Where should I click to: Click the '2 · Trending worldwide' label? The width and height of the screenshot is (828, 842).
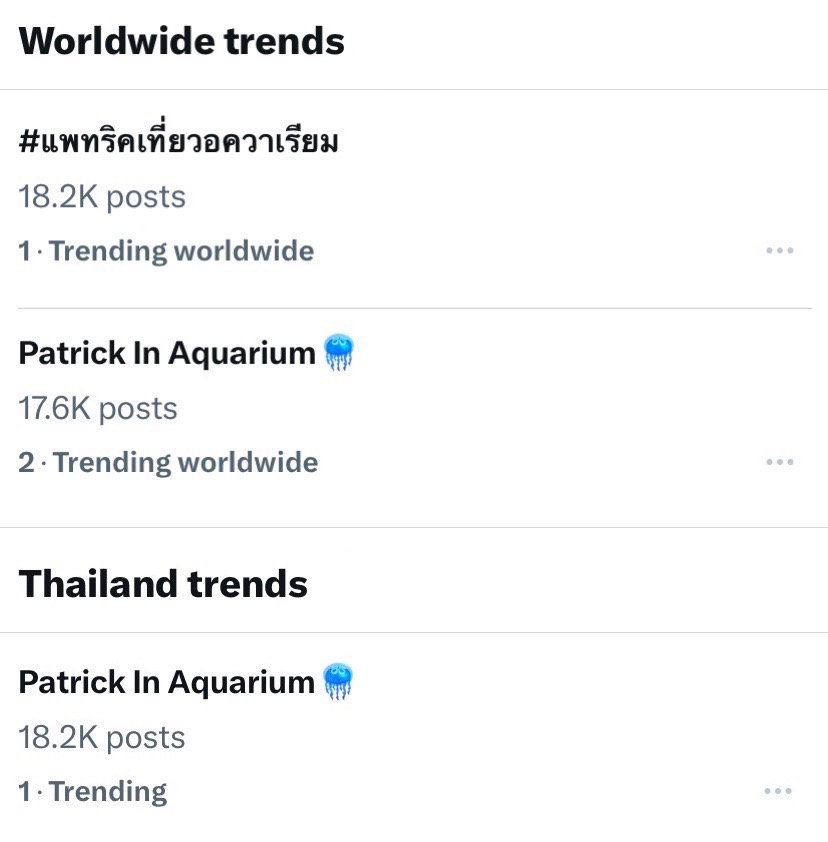coord(168,462)
